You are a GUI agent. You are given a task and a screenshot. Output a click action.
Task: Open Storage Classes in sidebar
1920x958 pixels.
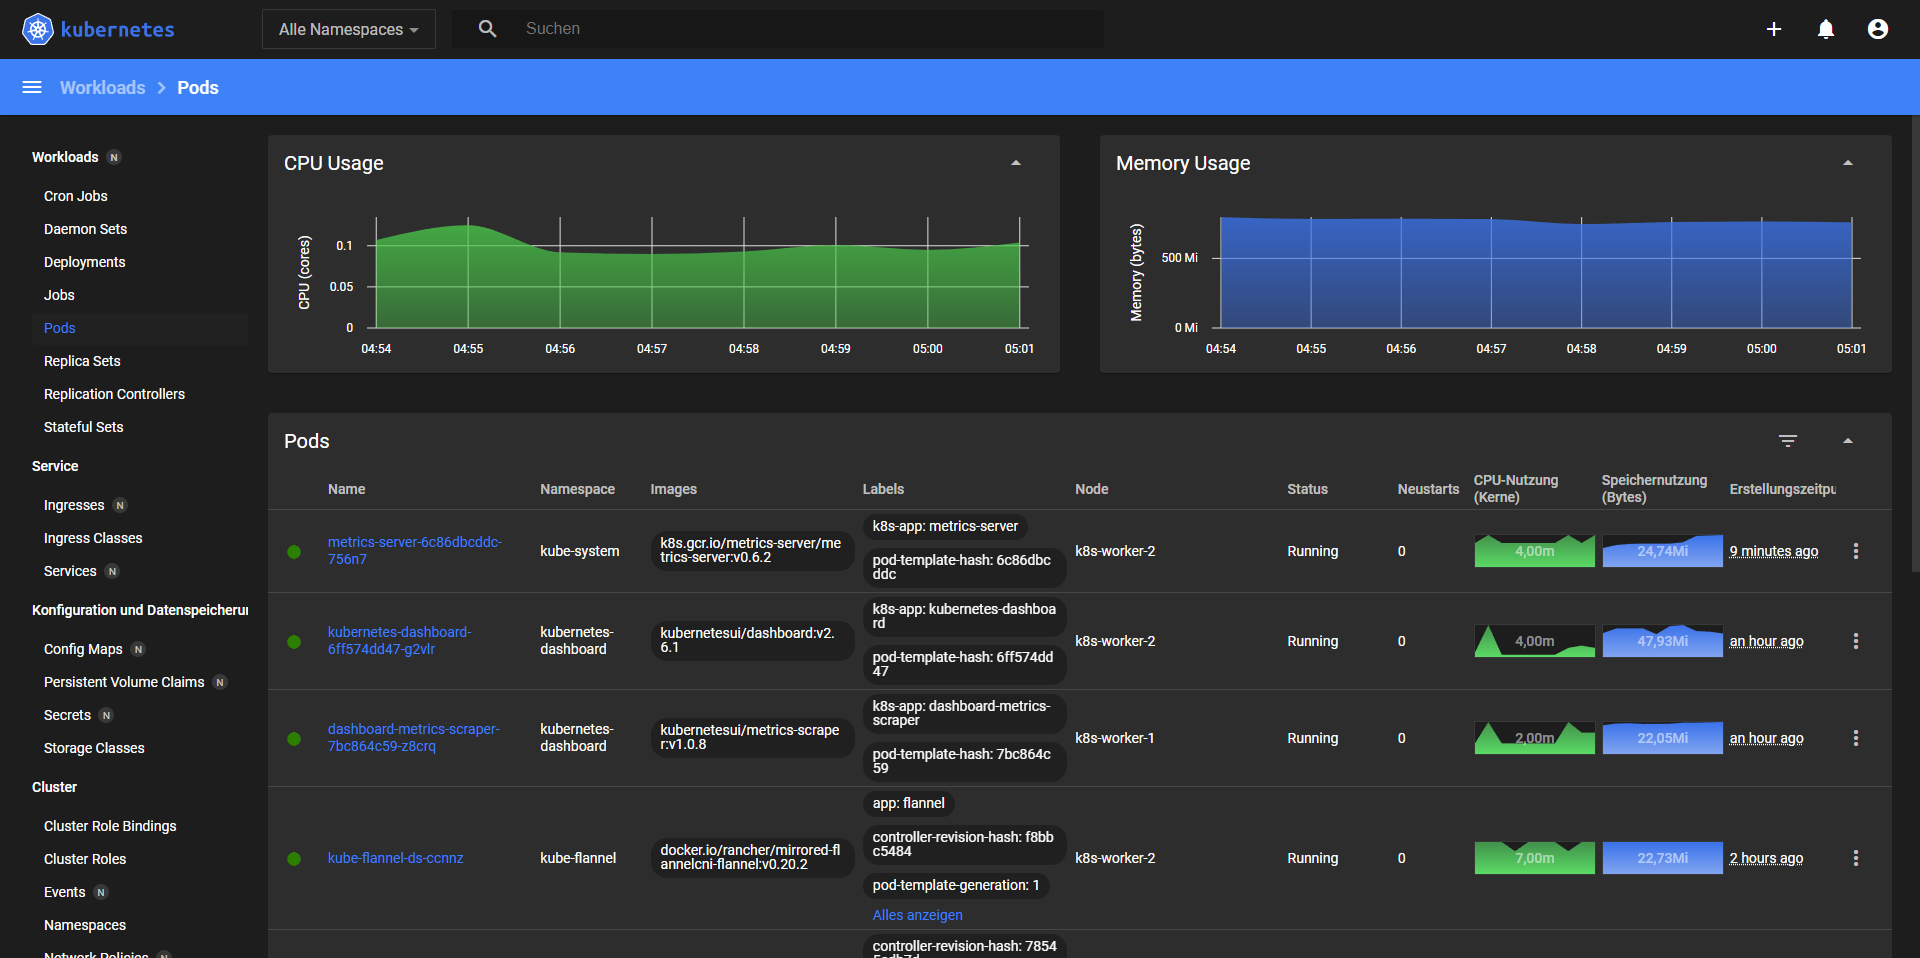pos(94,748)
